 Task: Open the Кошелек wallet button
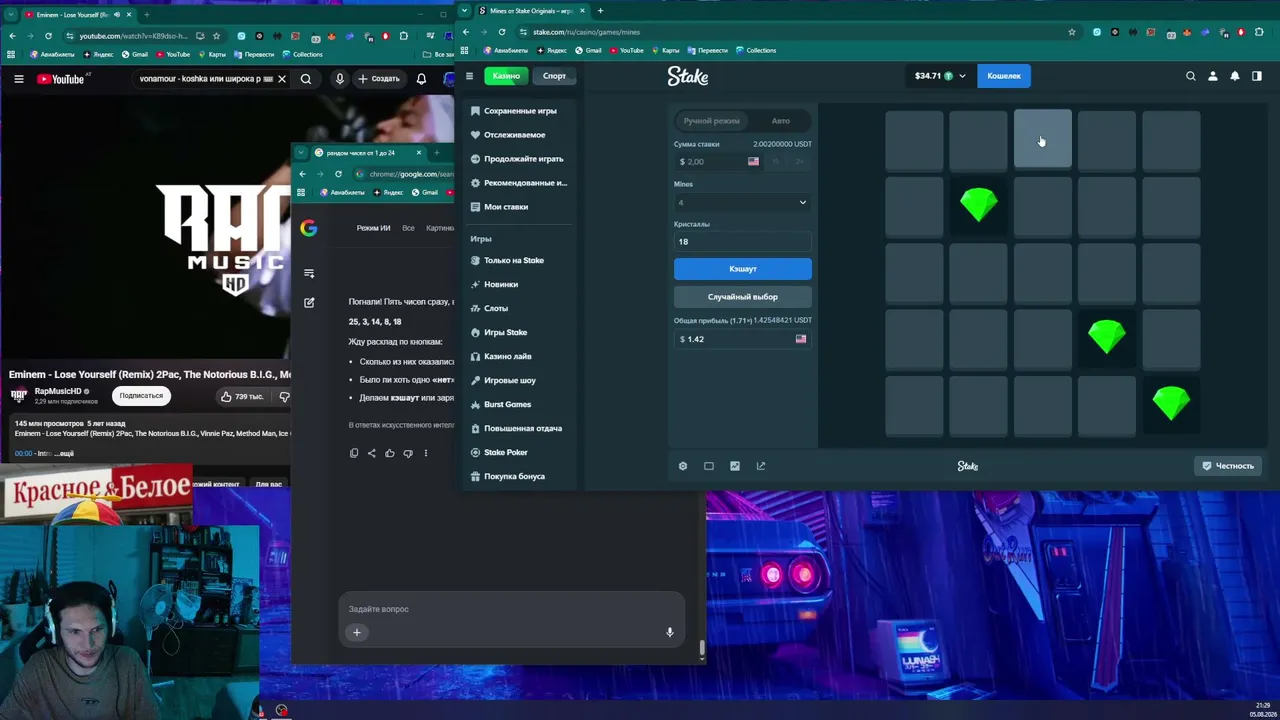[1004, 76]
